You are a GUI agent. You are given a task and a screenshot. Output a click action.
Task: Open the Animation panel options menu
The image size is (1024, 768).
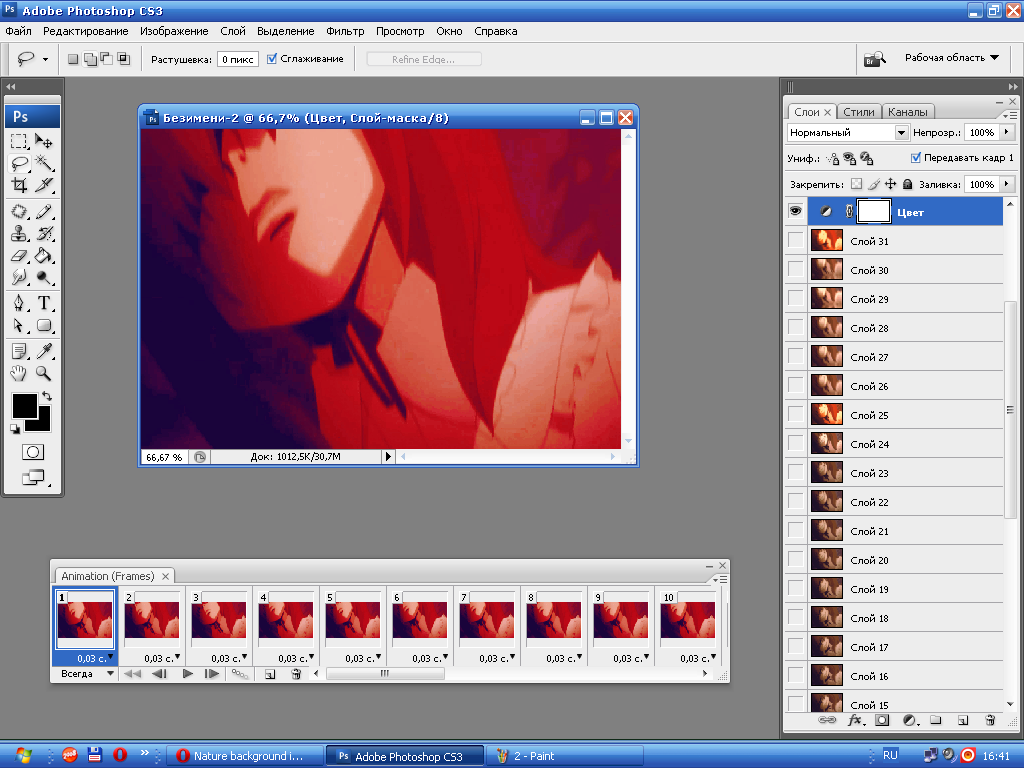[x=721, y=579]
